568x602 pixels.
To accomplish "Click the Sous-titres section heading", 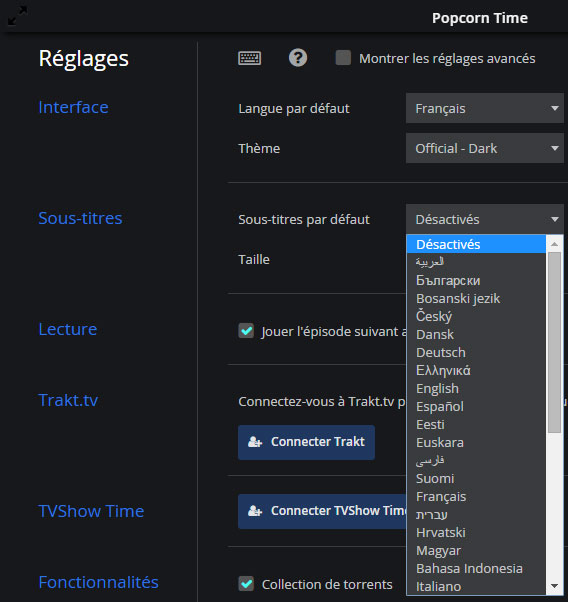I will [x=80, y=218].
